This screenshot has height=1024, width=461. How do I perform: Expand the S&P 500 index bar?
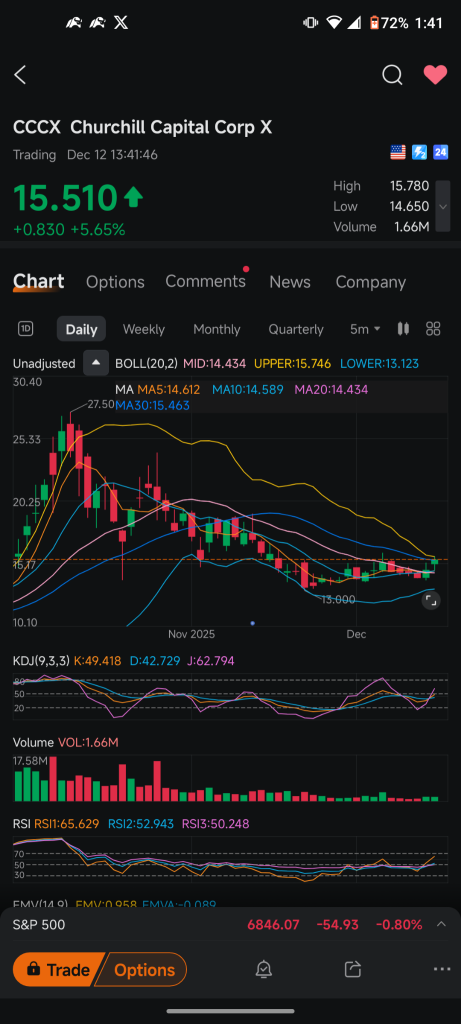pyautogui.click(x=441, y=924)
